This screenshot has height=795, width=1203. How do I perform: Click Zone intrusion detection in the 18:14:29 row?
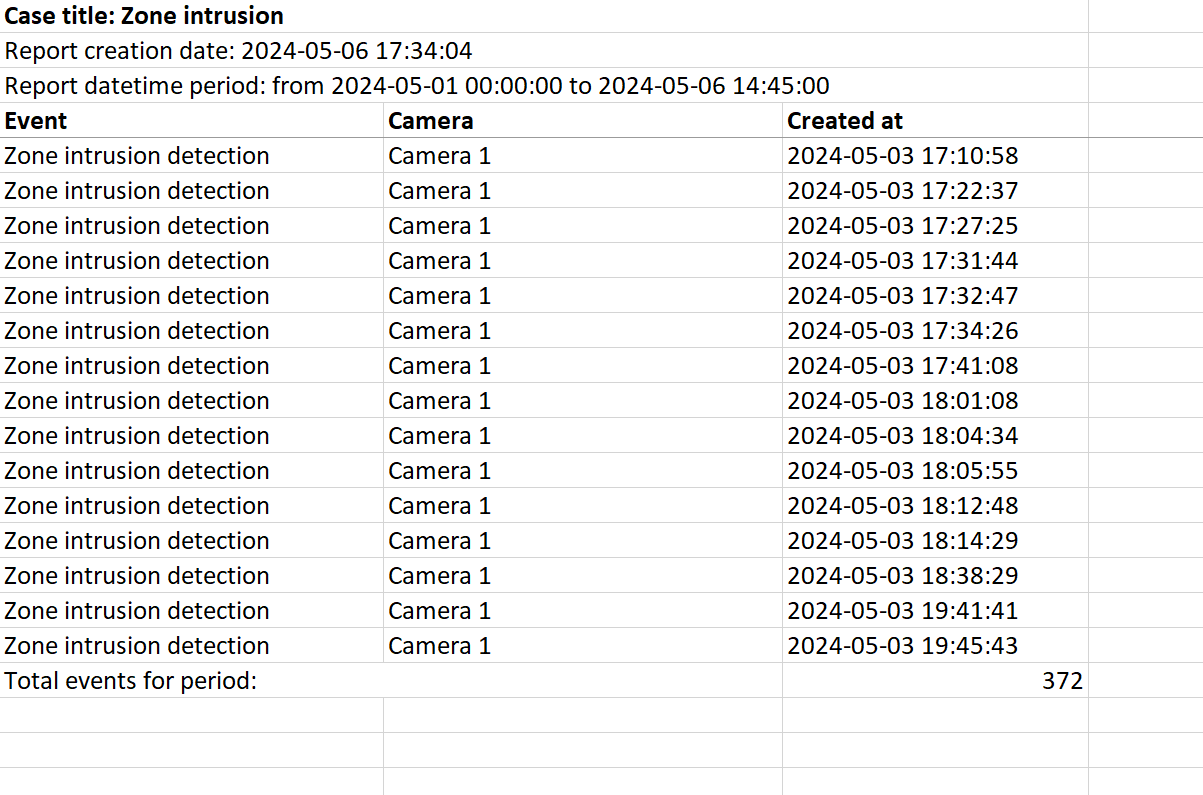point(137,541)
